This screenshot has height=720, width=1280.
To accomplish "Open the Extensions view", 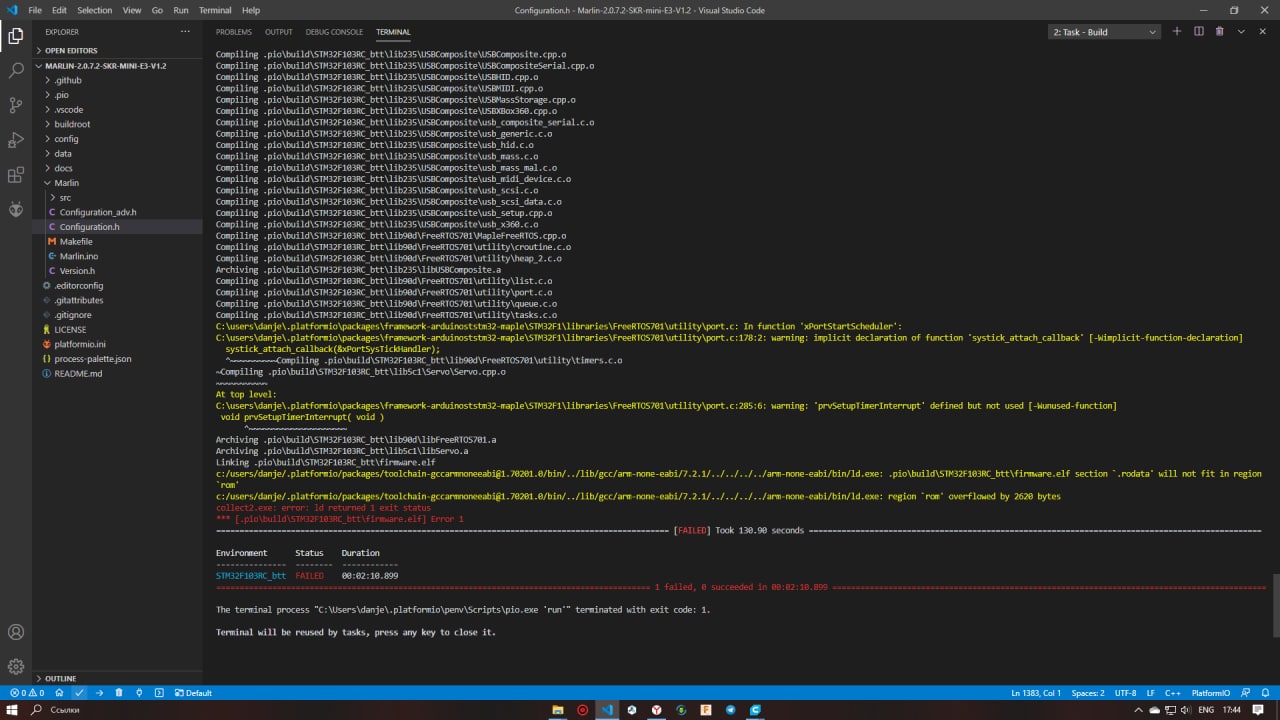I will tap(16, 175).
